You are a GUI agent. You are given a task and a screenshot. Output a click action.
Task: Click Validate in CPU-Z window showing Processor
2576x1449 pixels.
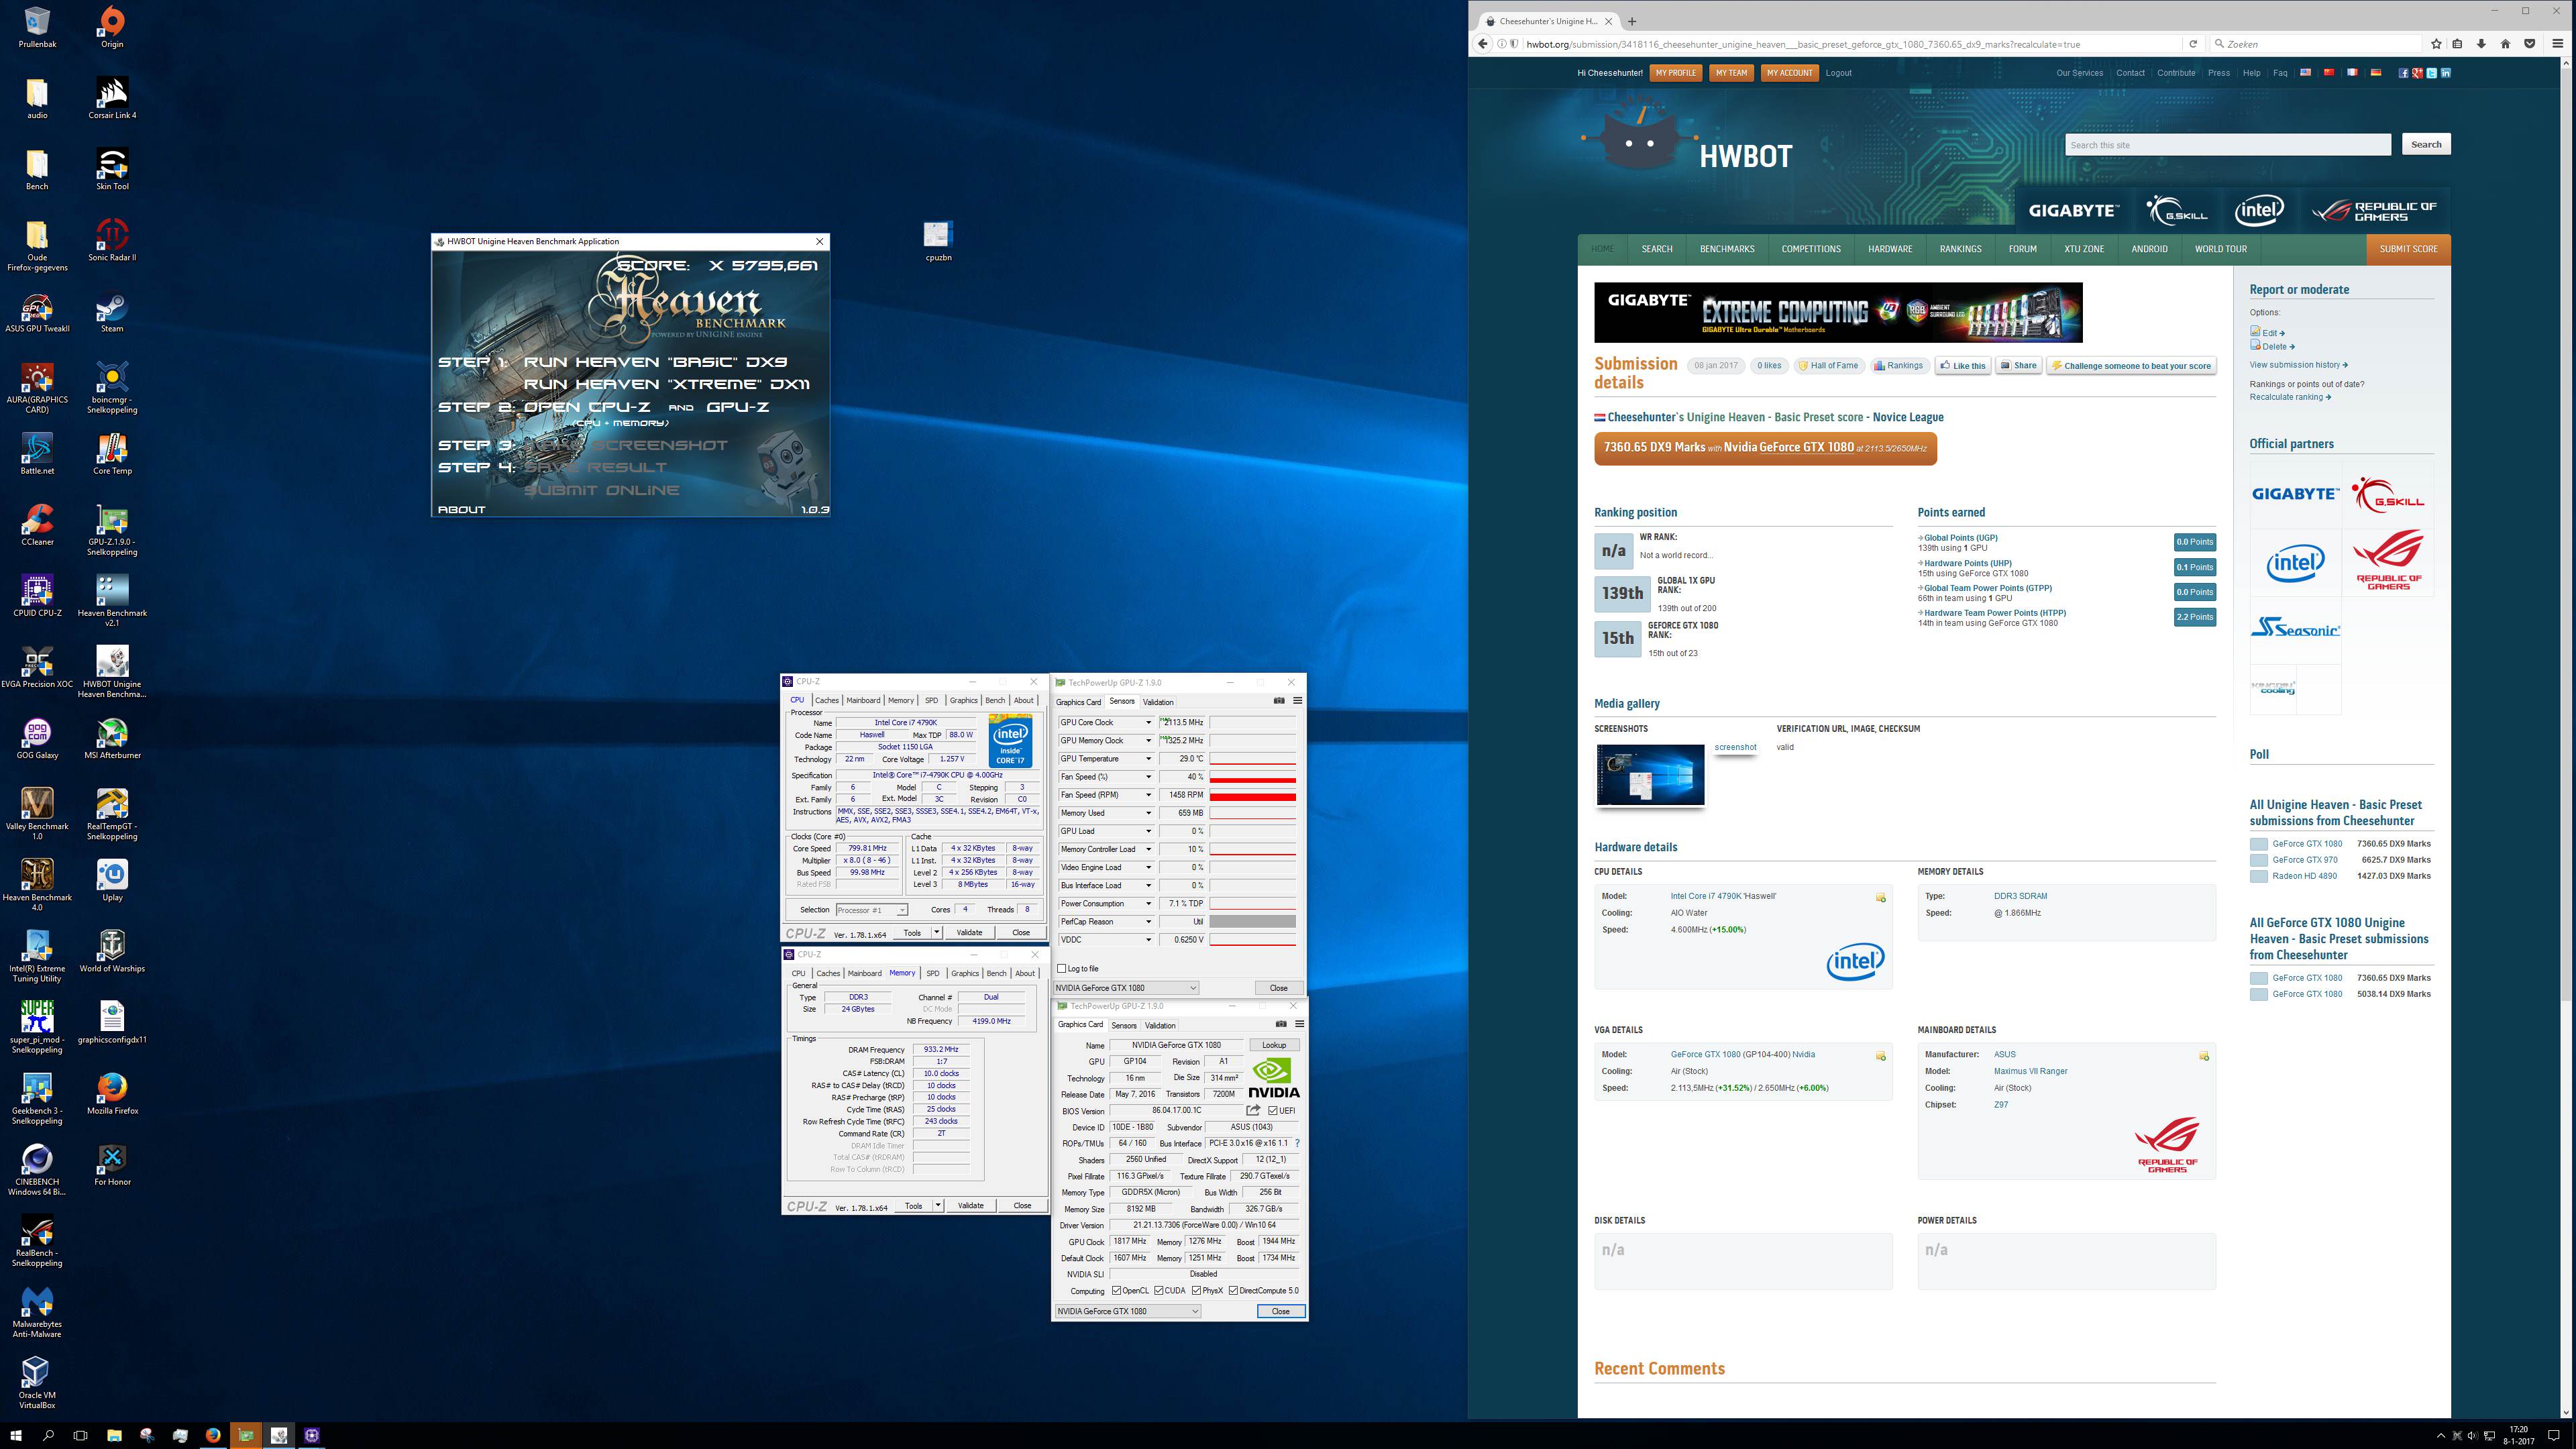(x=969, y=932)
